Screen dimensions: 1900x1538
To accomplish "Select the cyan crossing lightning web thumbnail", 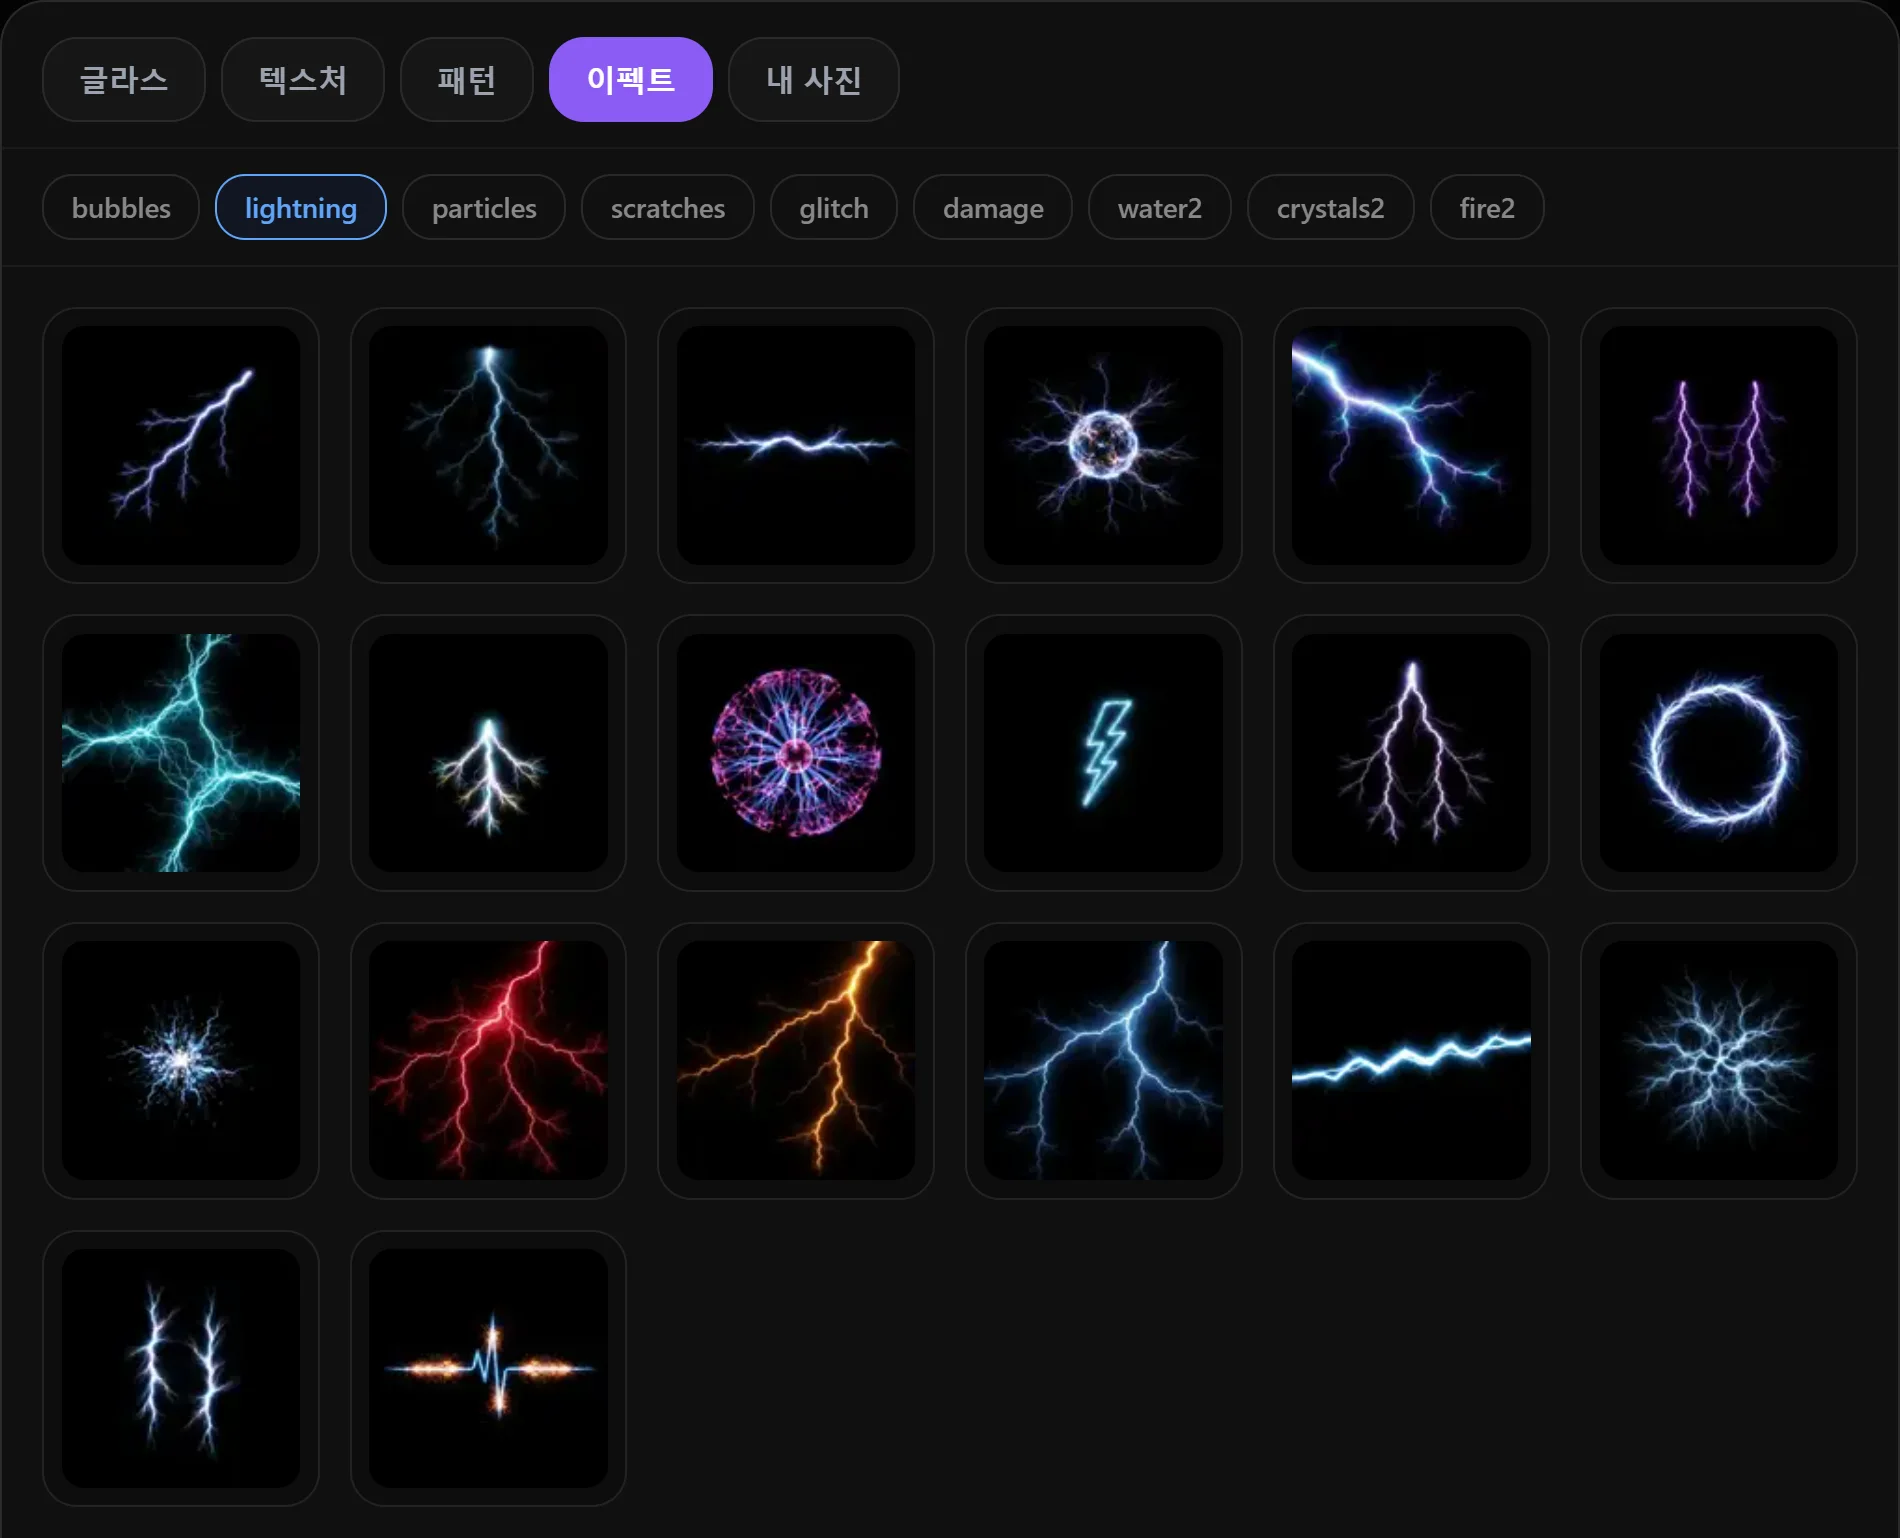I will coord(181,753).
